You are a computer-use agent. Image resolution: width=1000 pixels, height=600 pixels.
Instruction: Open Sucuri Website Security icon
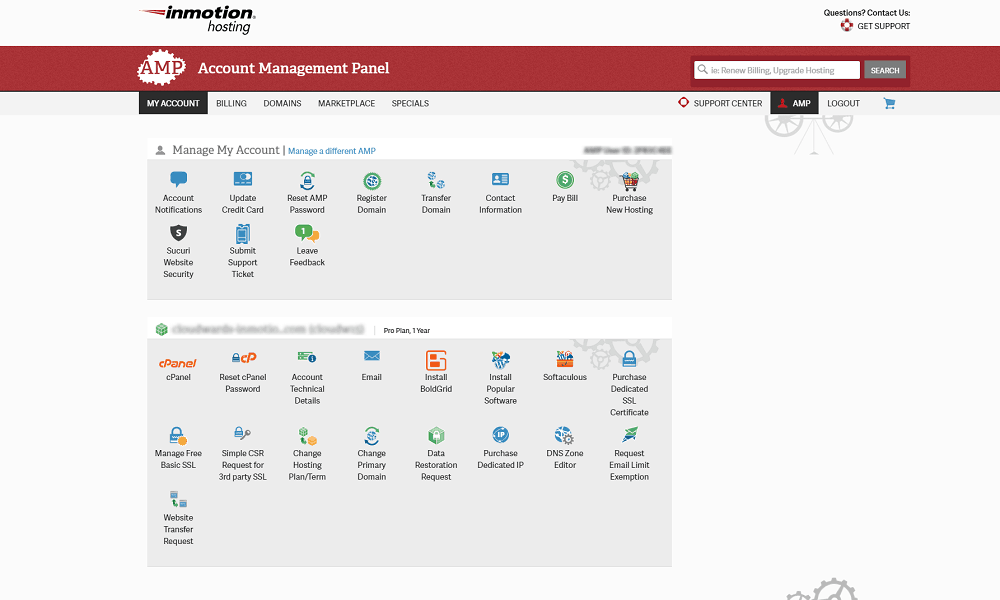point(179,233)
